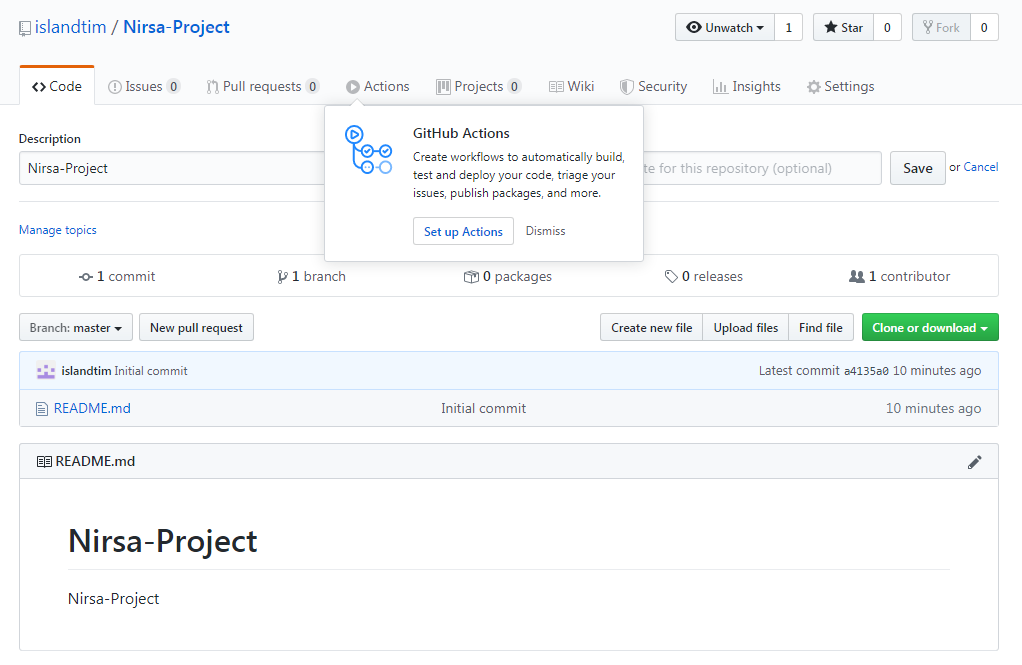Open repository Settings tab
1022x665 pixels.
(840, 86)
